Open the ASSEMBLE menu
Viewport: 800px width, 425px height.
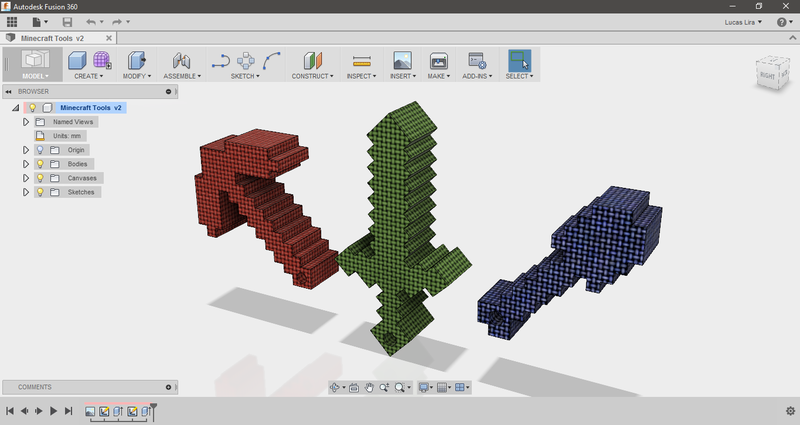point(182,76)
